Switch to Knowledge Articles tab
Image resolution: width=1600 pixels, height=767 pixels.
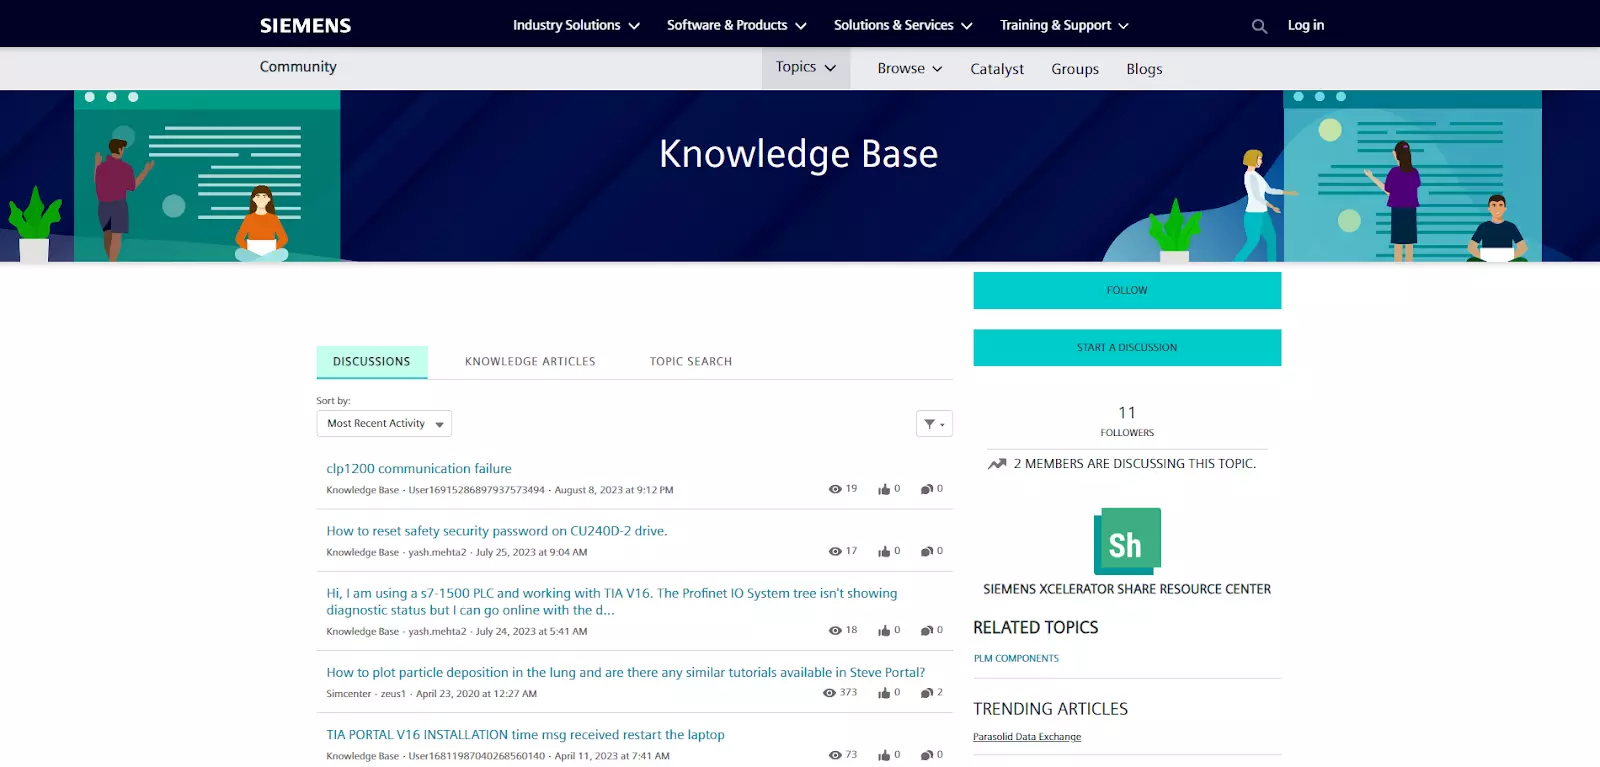click(530, 362)
